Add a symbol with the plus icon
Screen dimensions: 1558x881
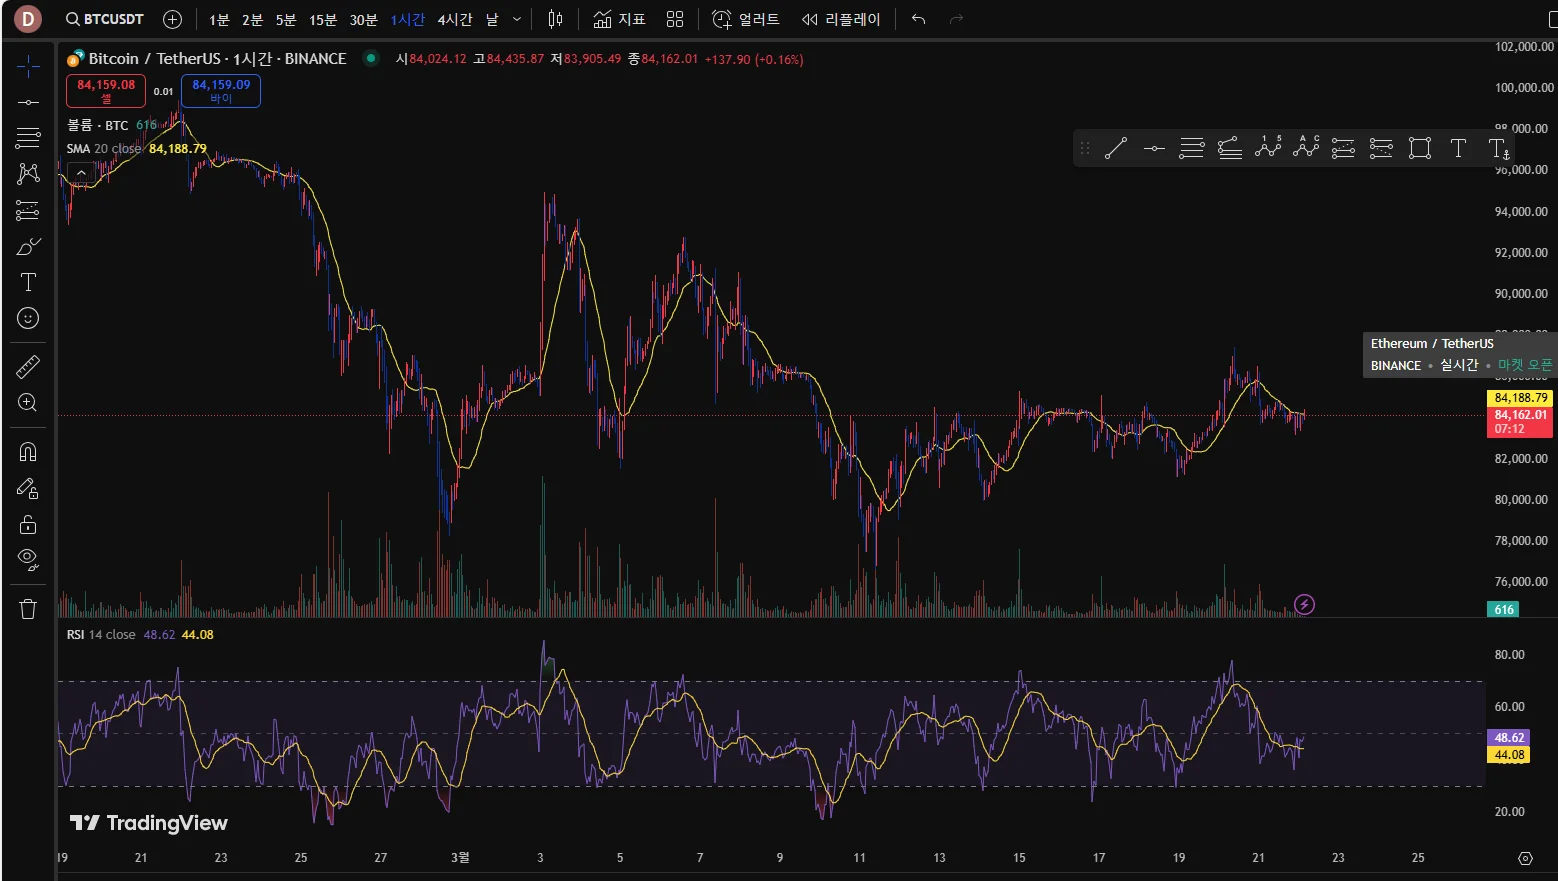tap(172, 19)
